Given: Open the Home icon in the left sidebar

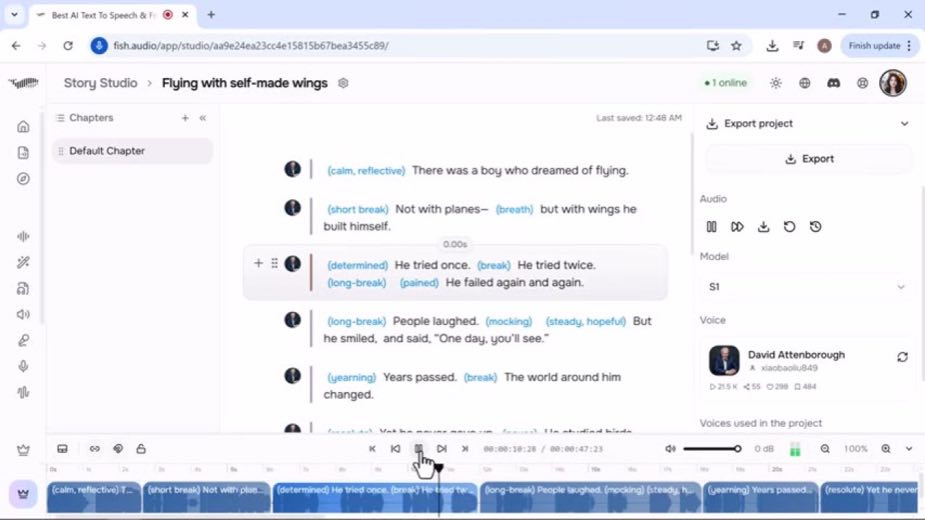Looking at the screenshot, I should (23, 126).
